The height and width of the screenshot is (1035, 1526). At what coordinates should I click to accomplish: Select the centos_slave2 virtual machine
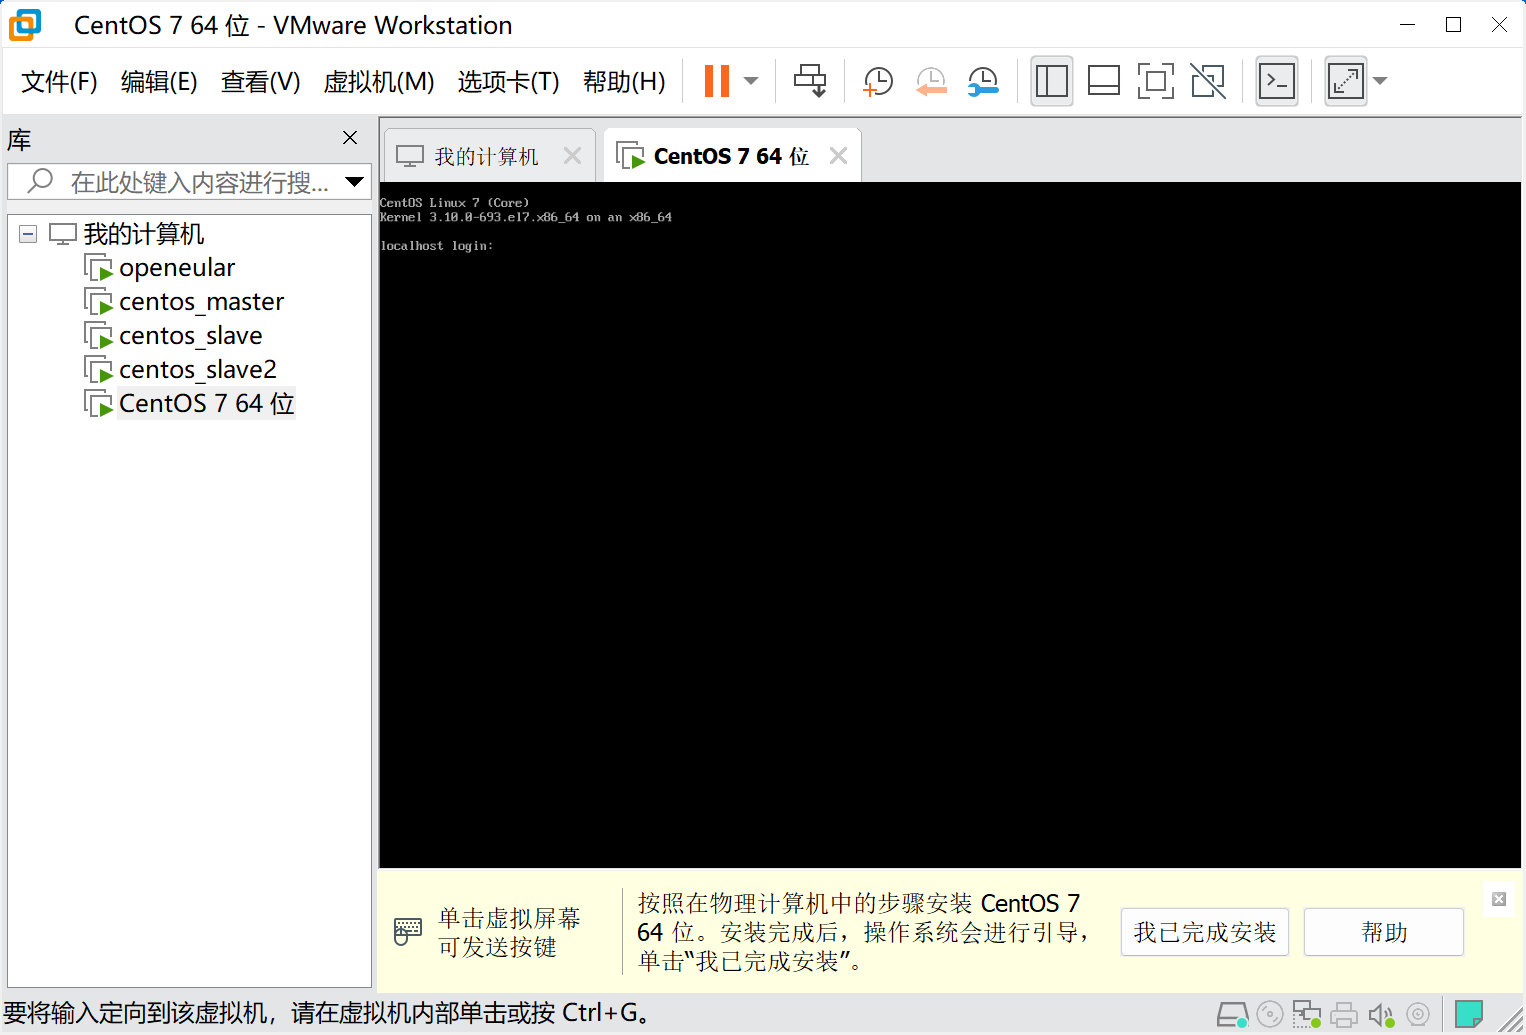(197, 370)
